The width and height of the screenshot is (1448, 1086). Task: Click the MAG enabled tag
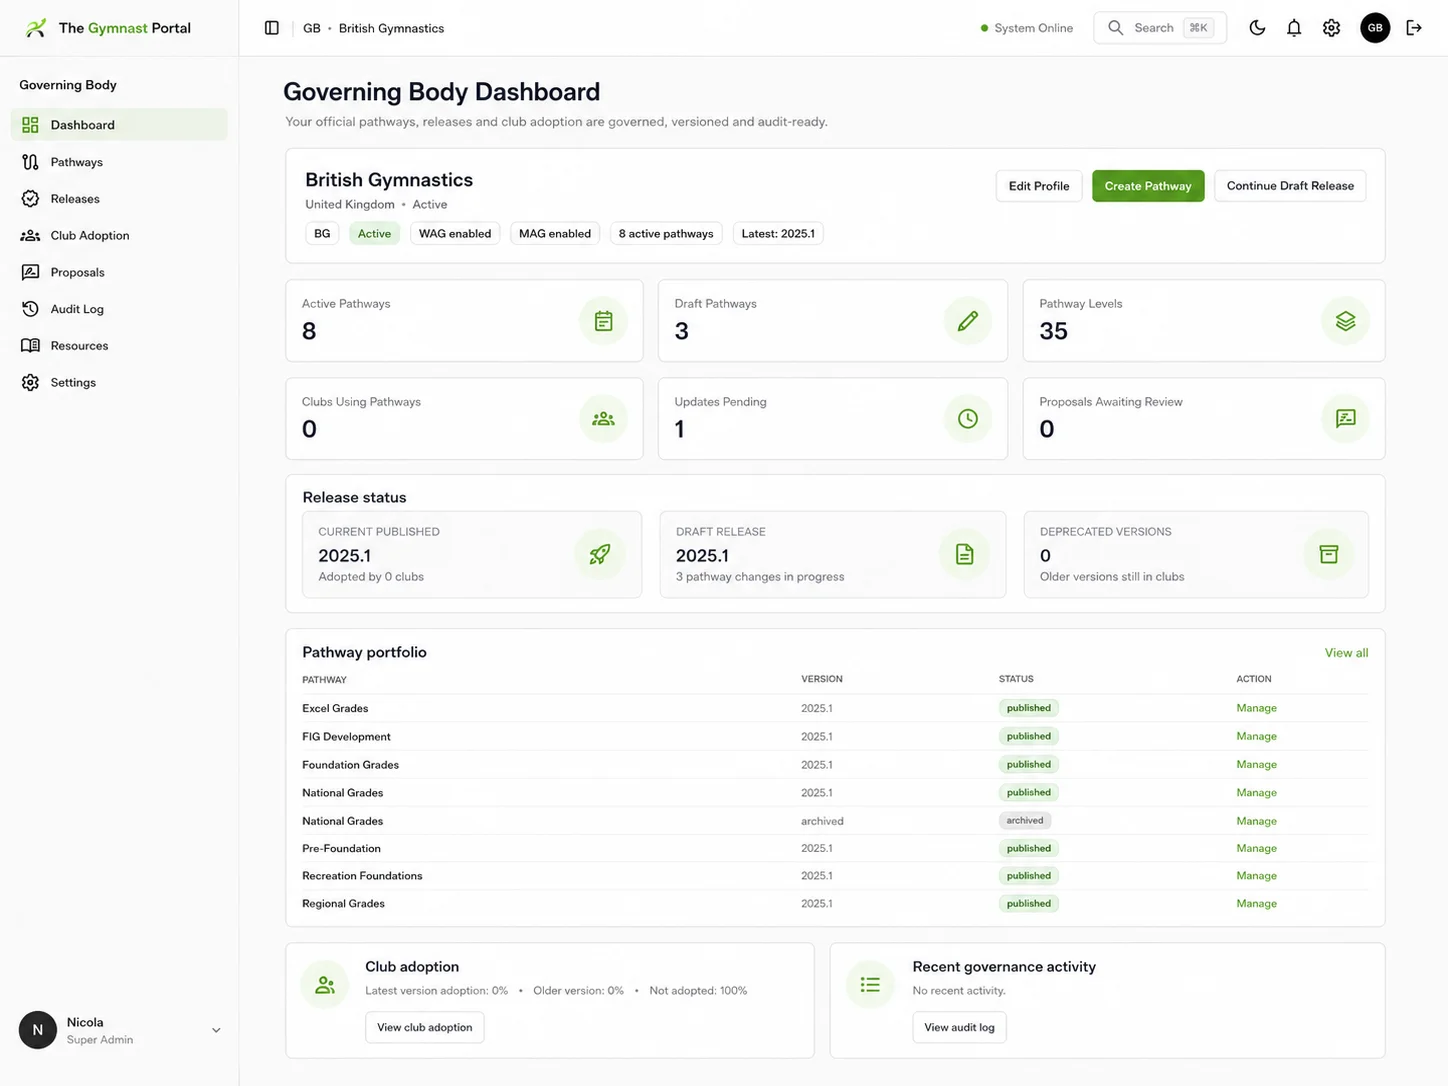coord(555,234)
